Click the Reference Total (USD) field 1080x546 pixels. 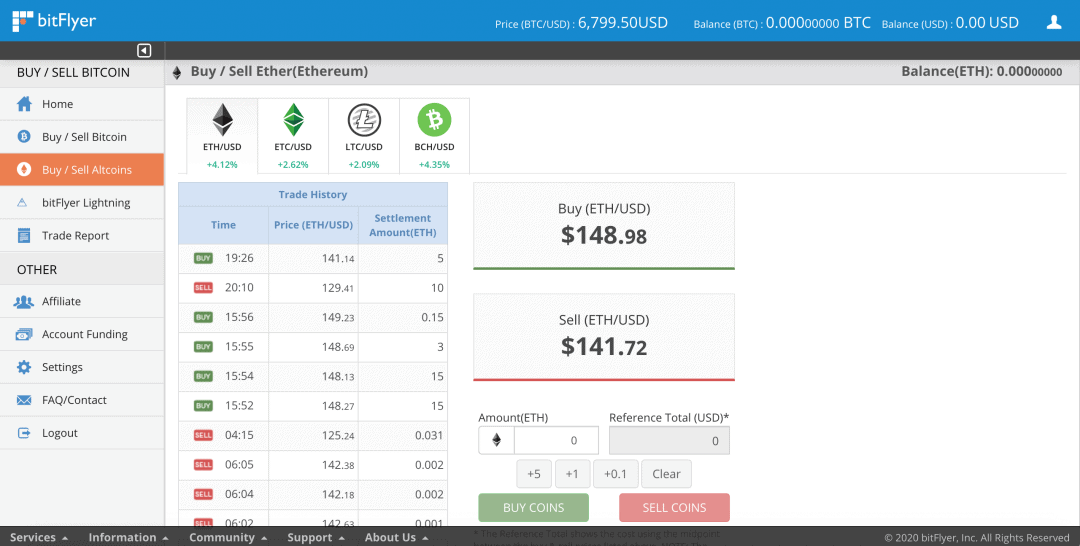669,441
